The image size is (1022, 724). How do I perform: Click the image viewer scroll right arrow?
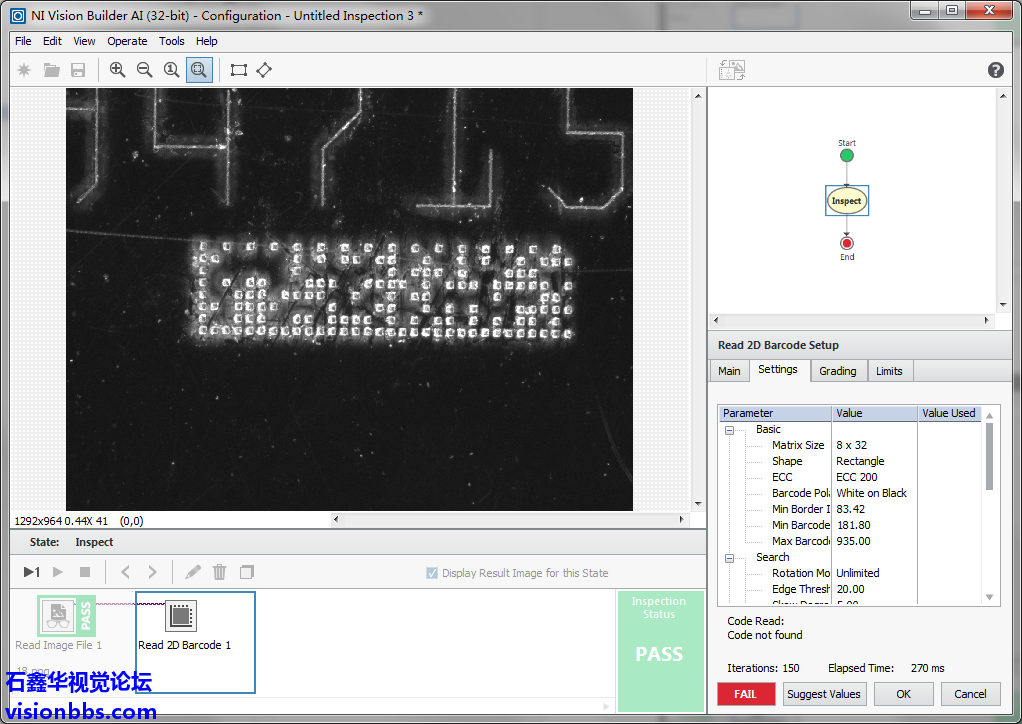[681, 519]
